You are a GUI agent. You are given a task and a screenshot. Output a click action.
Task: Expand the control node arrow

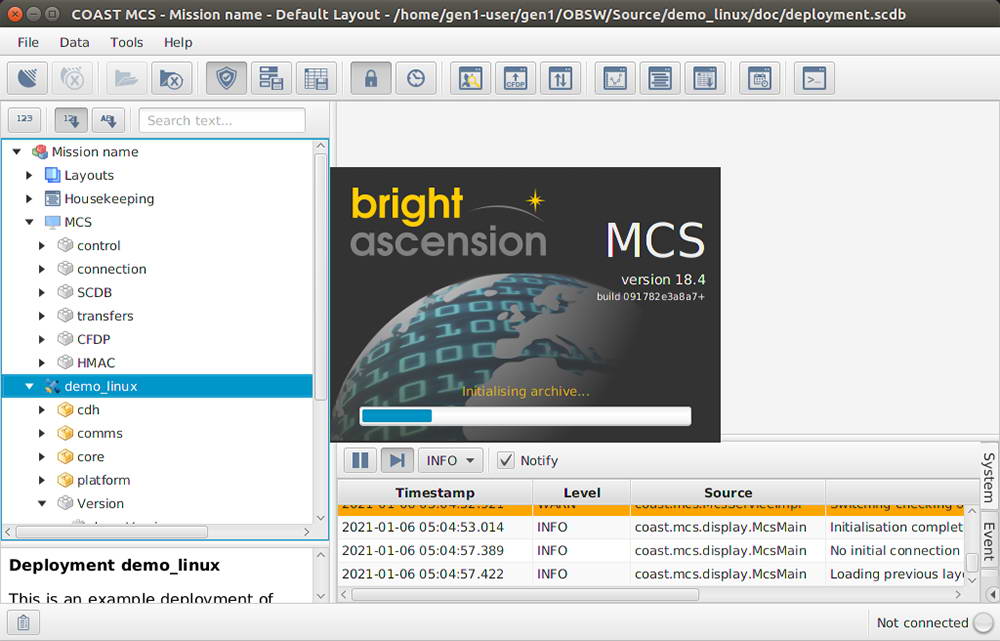pyautogui.click(x=41, y=246)
